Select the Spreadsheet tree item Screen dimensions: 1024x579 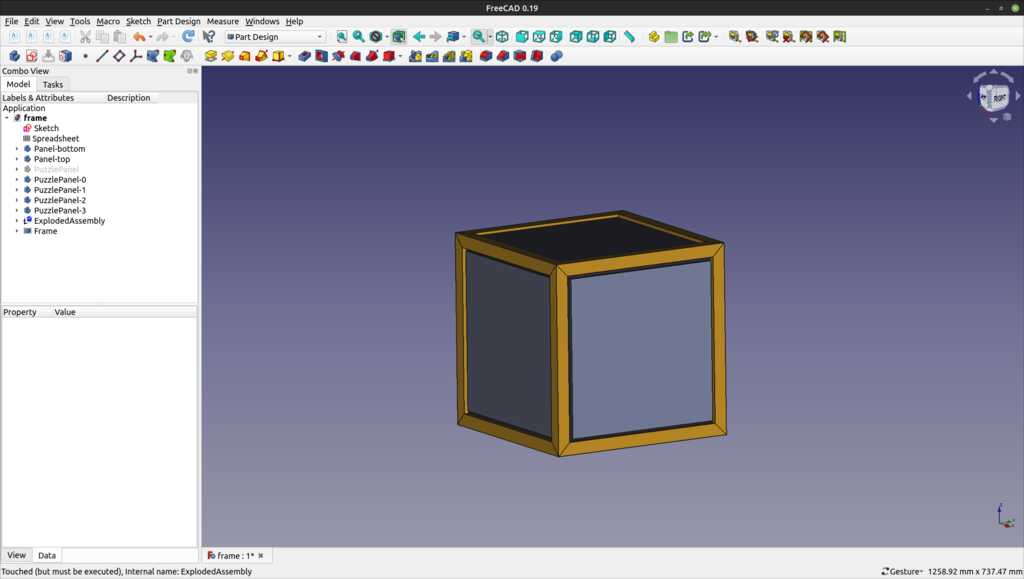[x=56, y=138]
